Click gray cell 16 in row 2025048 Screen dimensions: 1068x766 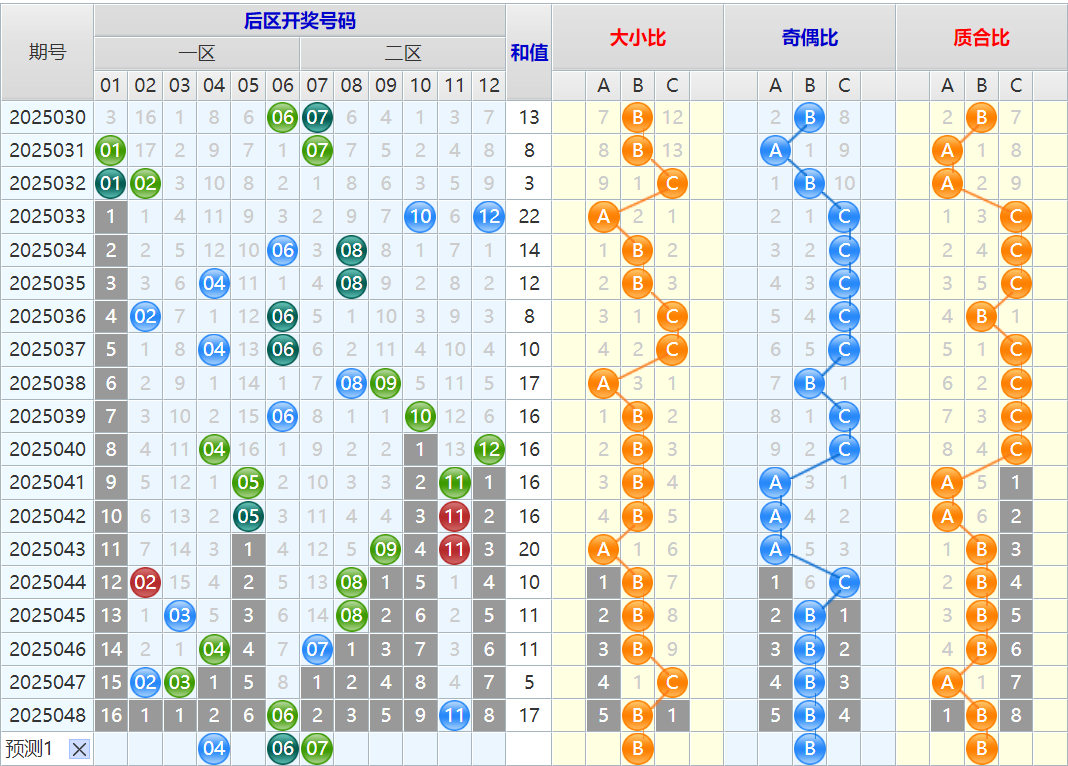[x=110, y=715]
